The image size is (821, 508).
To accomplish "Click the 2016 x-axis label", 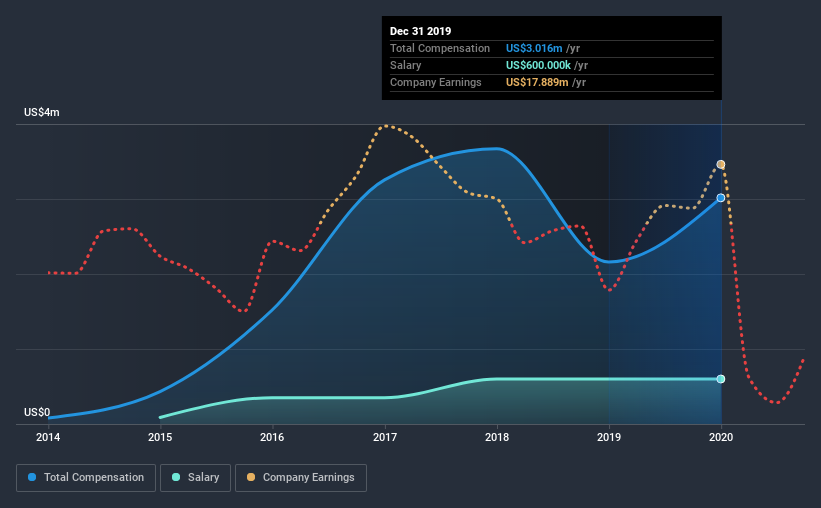I will [272, 437].
